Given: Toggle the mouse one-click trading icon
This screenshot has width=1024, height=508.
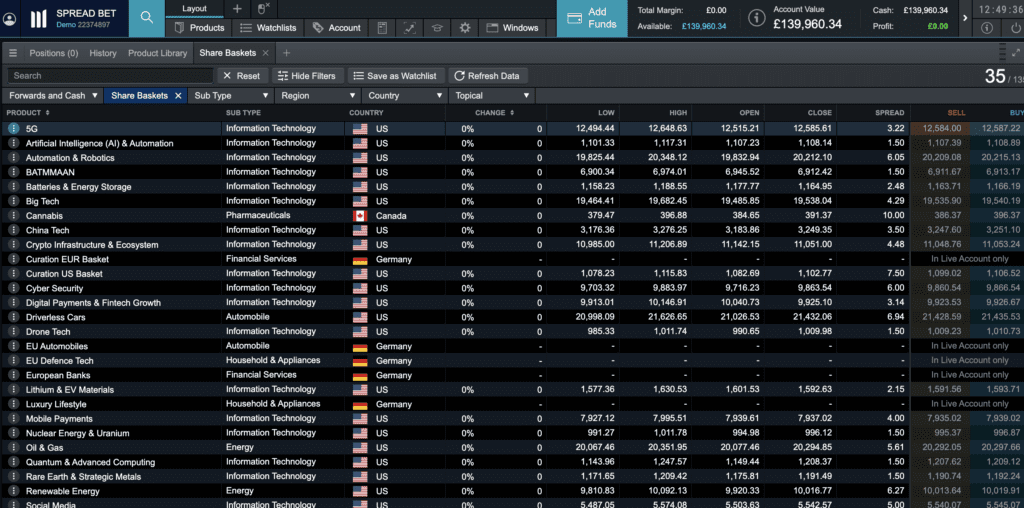Looking at the screenshot, I should pyautogui.click(x=263, y=8).
